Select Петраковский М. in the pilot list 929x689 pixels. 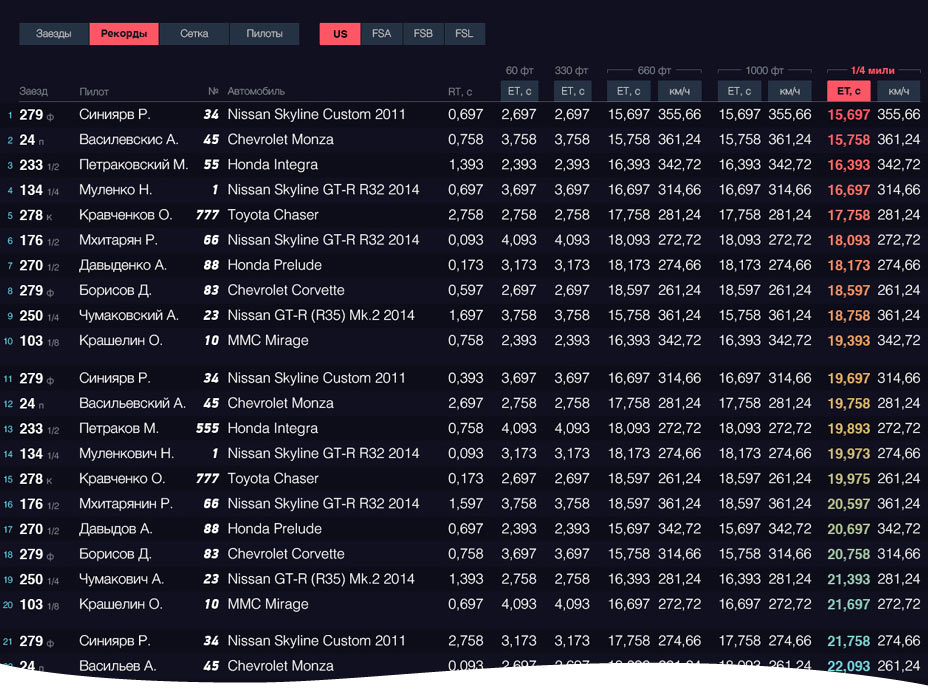coord(133,165)
